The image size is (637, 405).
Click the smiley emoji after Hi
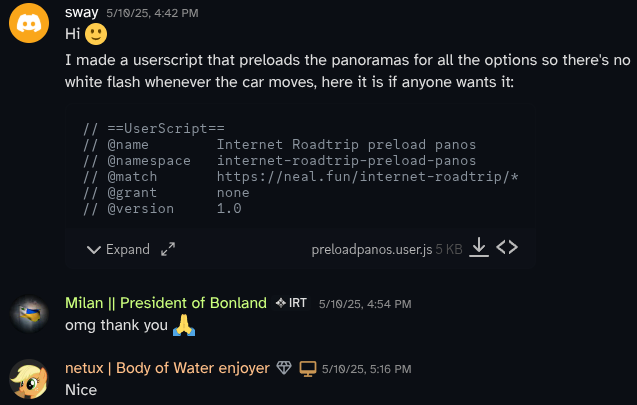96,35
